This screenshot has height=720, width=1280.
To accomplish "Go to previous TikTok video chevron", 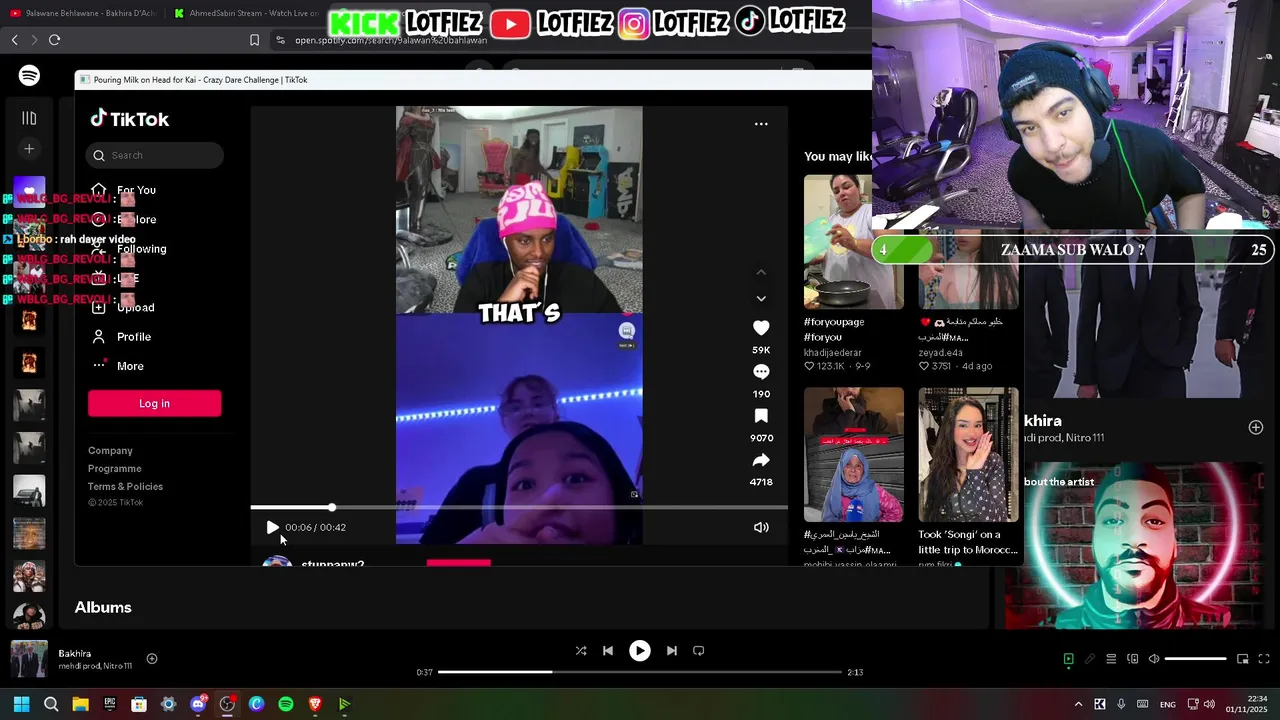I will click(761, 272).
